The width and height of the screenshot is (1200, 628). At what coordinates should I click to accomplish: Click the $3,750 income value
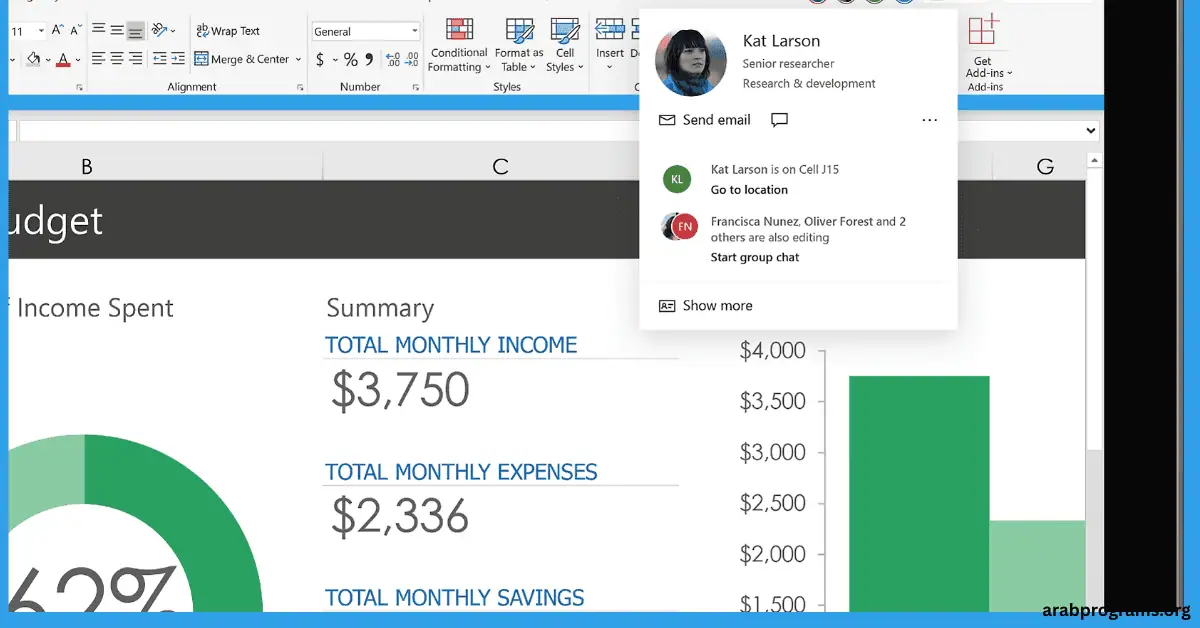[400, 390]
